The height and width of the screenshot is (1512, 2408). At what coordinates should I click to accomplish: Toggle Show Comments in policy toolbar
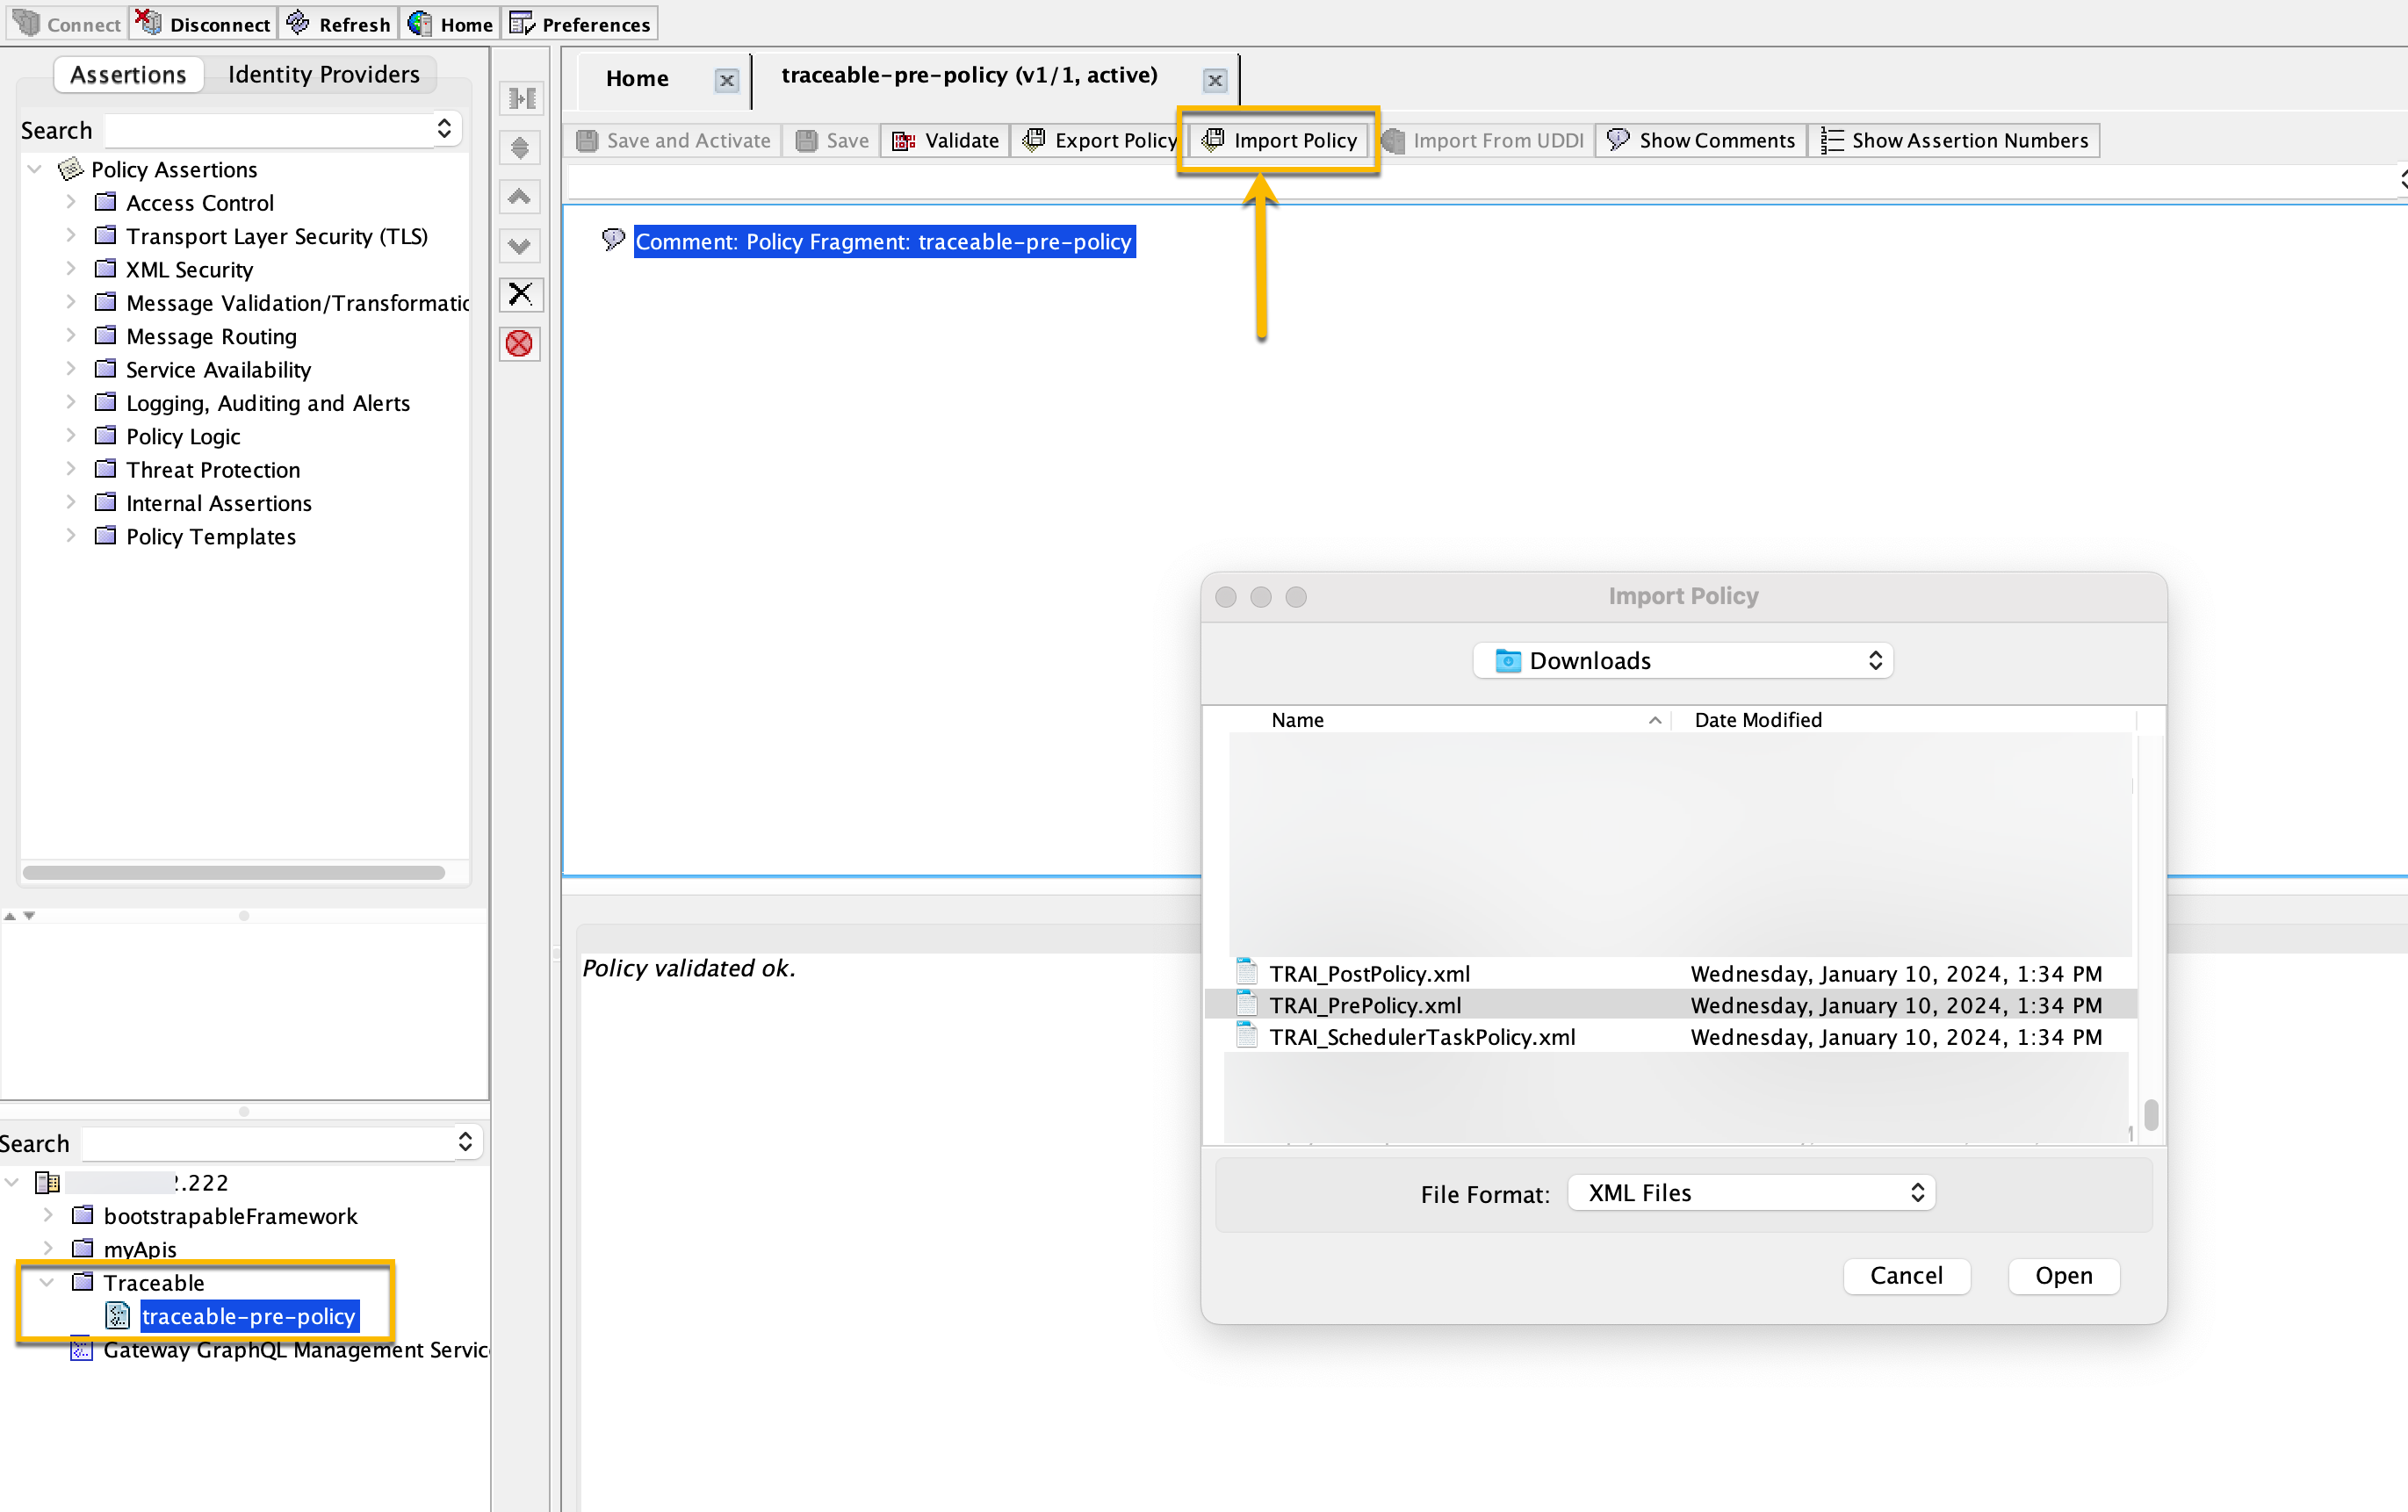(x=1701, y=140)
